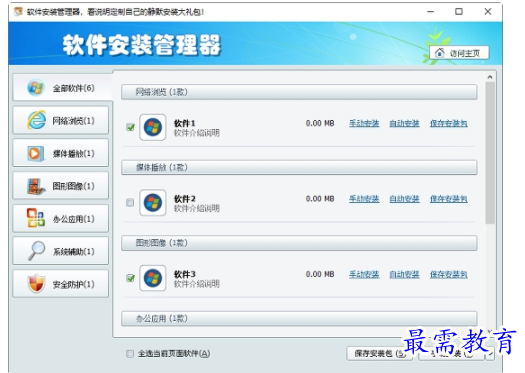
Task: Click the software list scrollbar thumb
Action: coord(490,153)
